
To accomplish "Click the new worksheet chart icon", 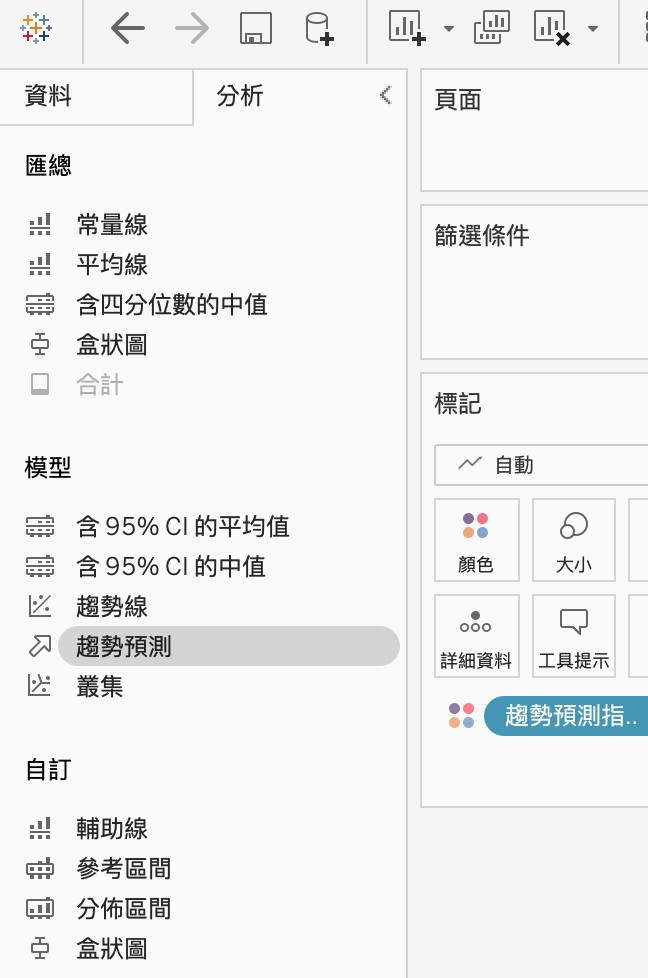I will 407,28.
